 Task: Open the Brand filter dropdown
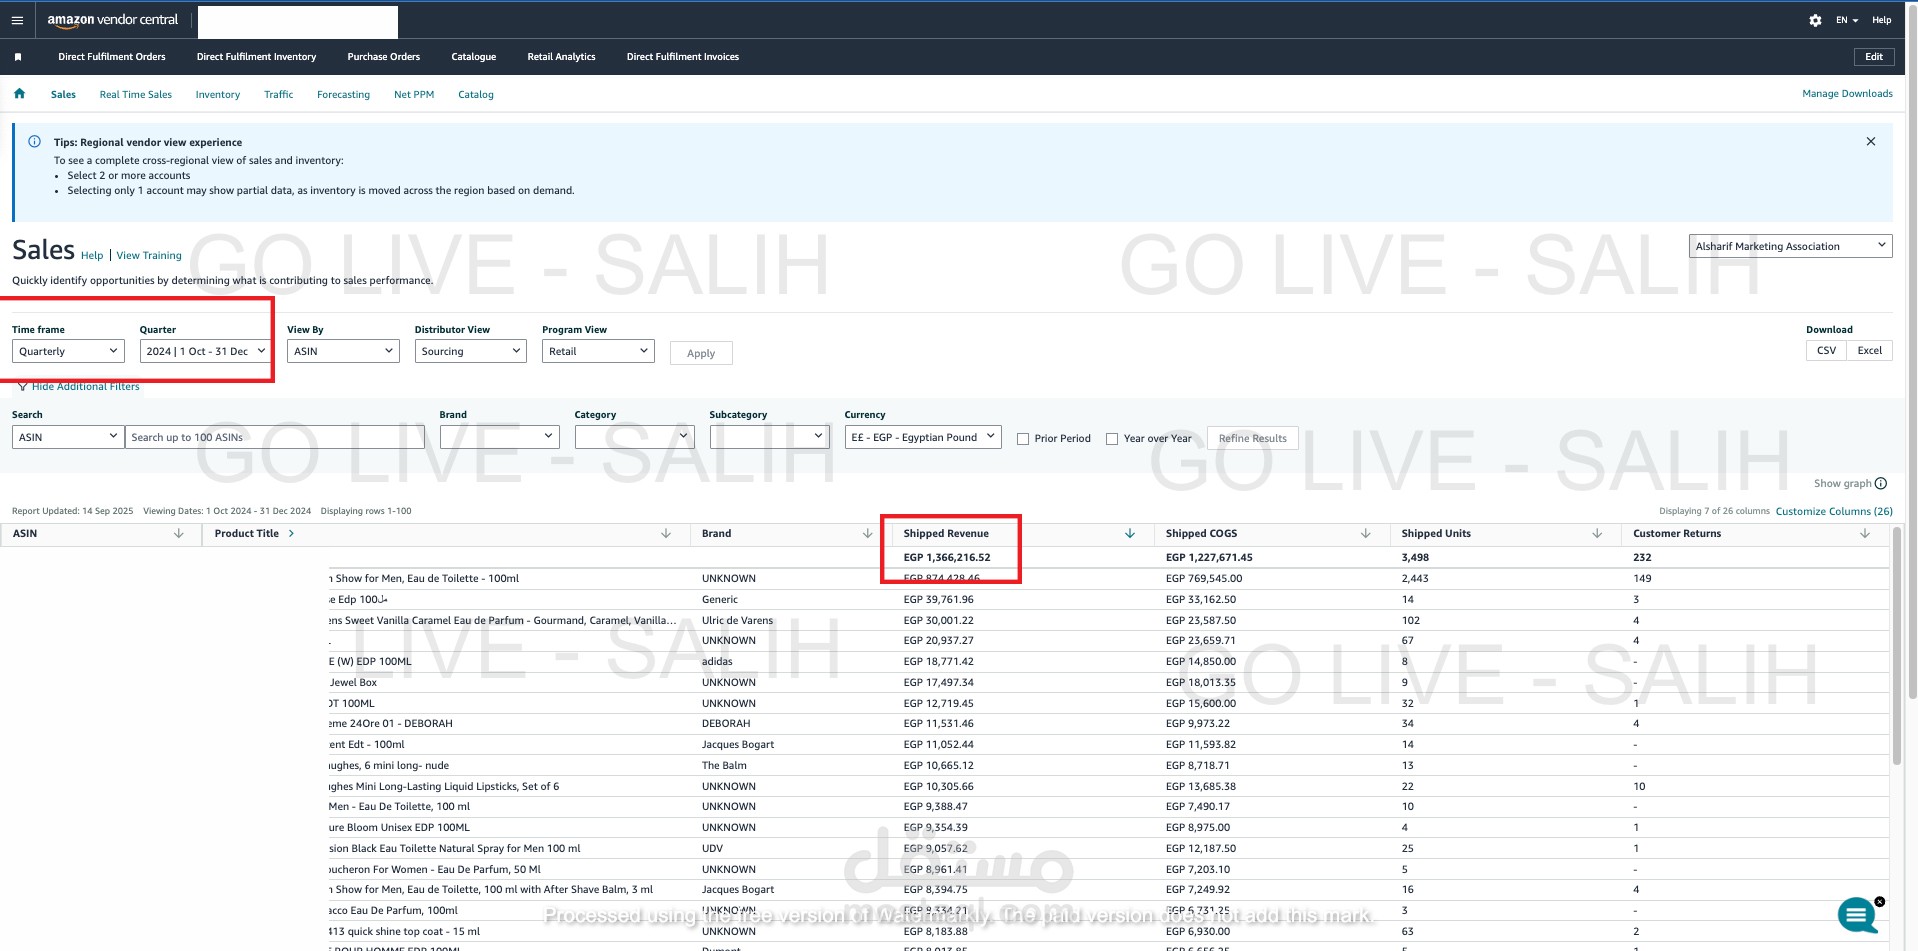tap(499, 437)
